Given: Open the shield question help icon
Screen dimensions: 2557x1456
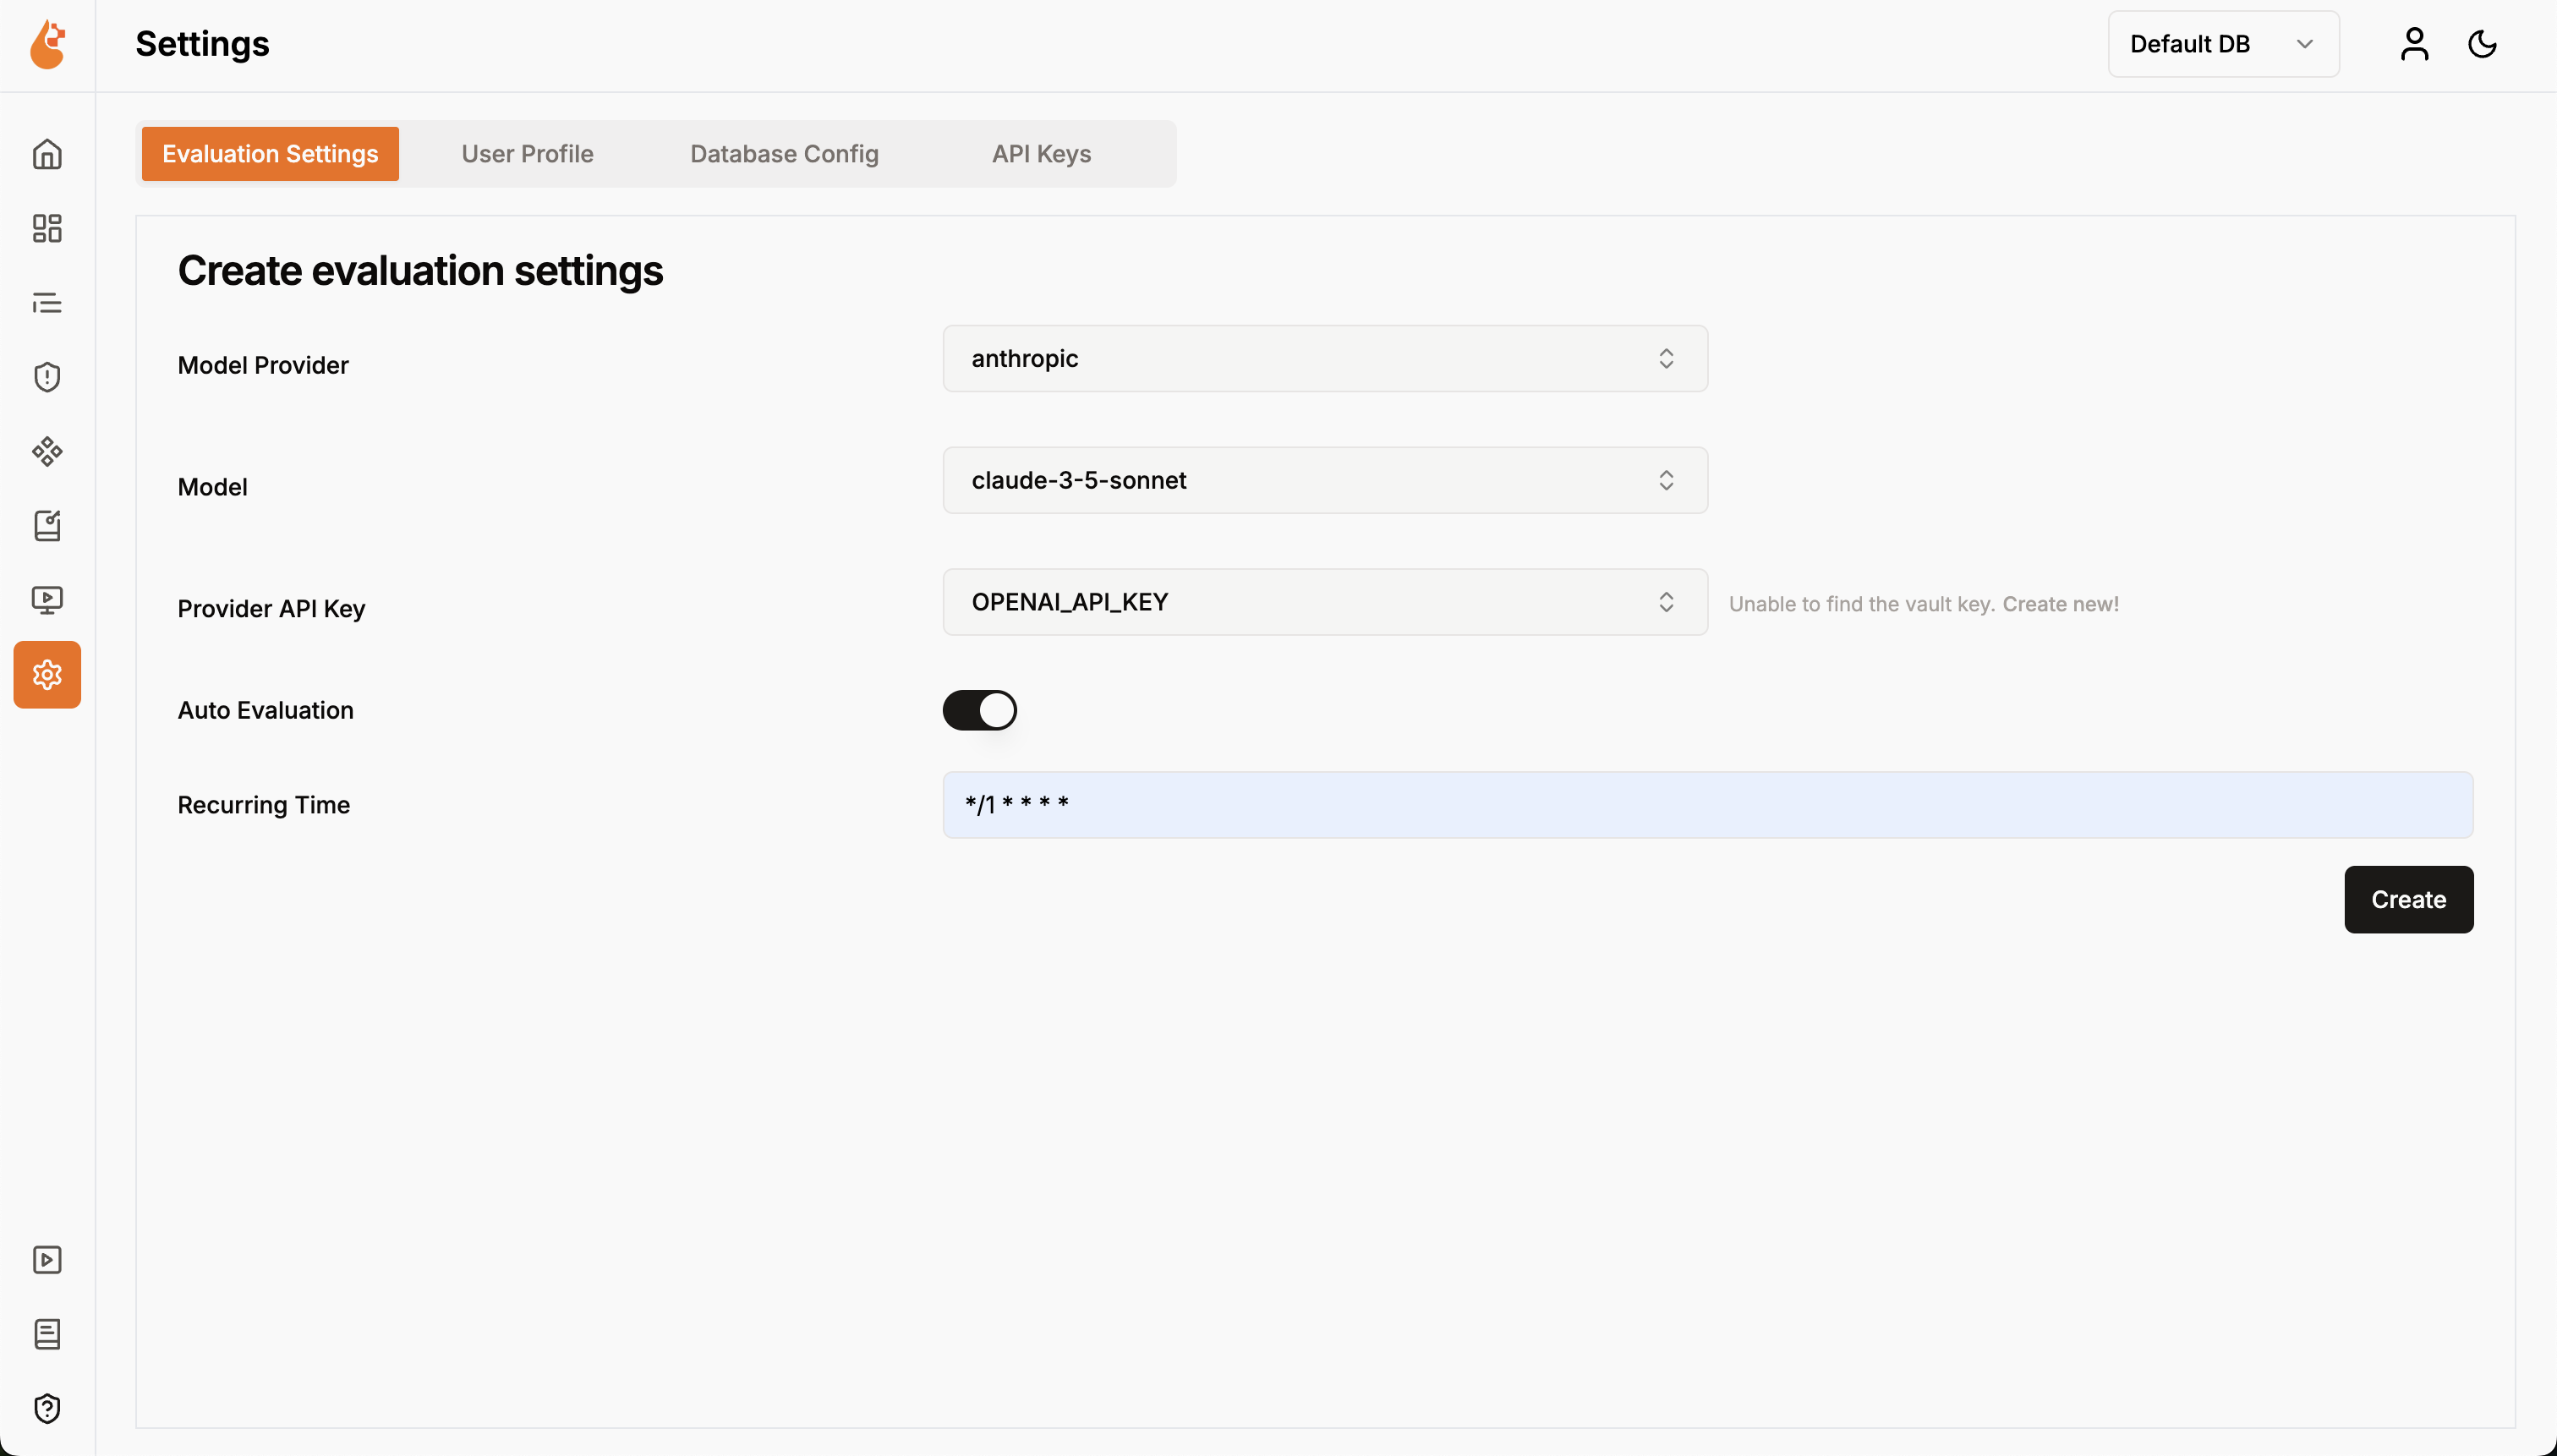Looking at the screenshot, I should tap(47, 1408).
